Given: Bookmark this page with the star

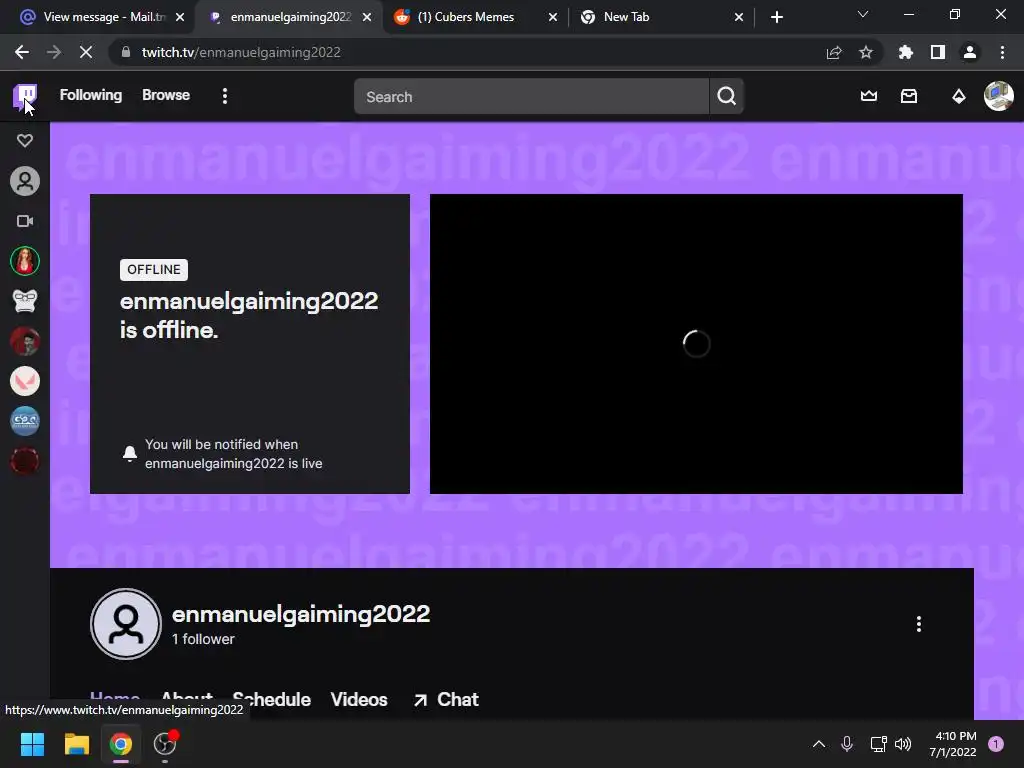Looking at the screenshot, I should click(866, 52).
